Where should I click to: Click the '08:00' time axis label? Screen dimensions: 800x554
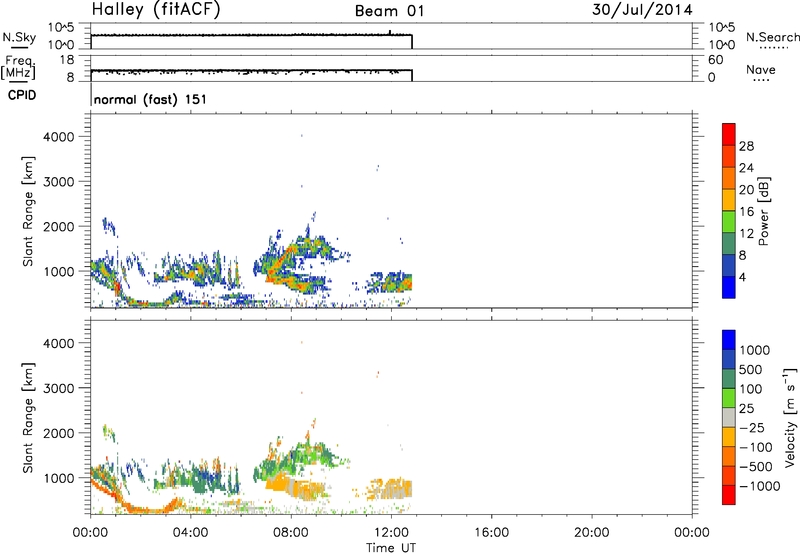pyautogui.click(x=291, y=533)
